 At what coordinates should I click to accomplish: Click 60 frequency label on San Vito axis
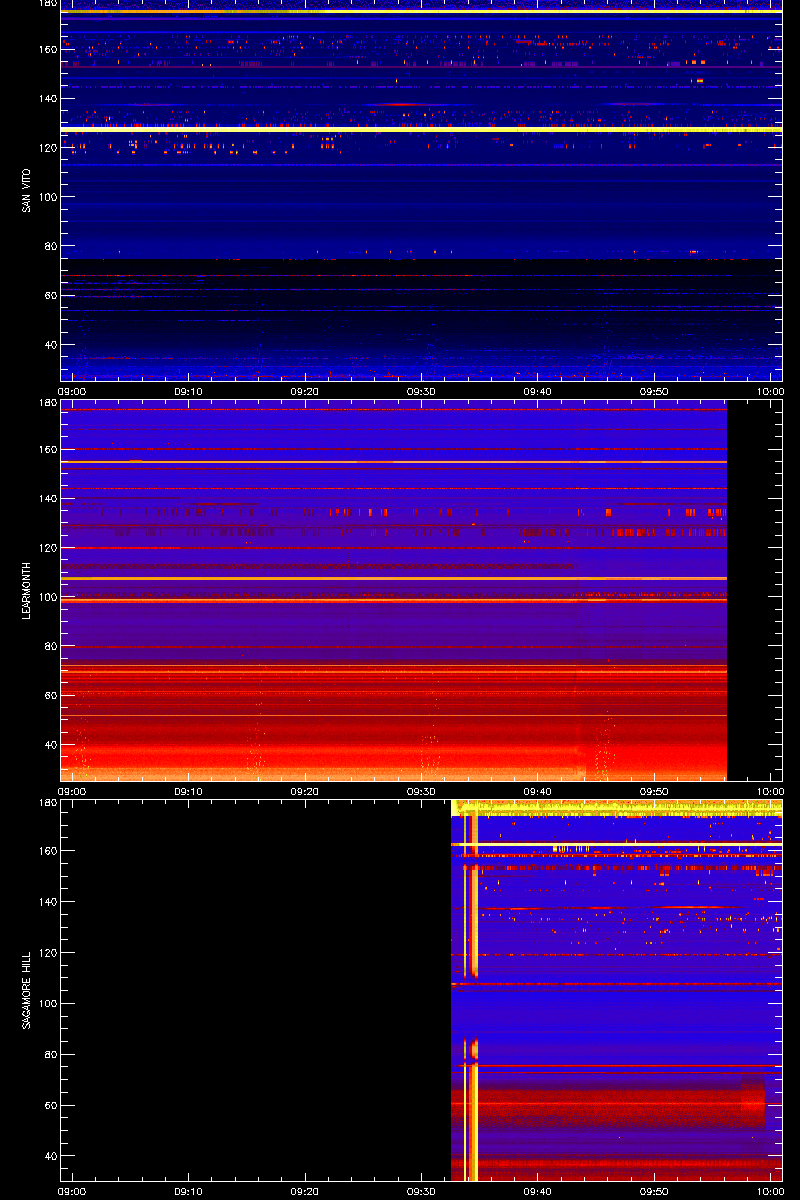49,295
